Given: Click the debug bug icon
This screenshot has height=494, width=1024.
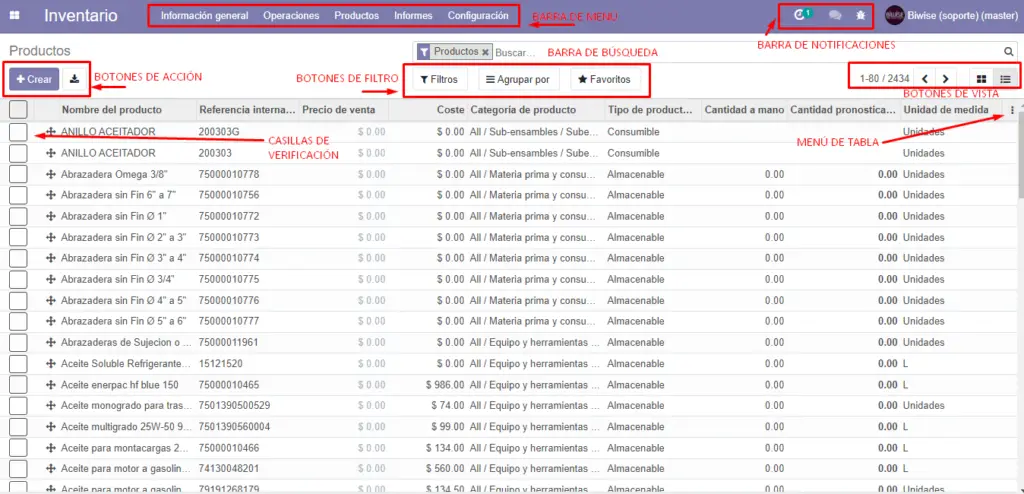Looking at the screenshot, I should click(x=861, y=16).
